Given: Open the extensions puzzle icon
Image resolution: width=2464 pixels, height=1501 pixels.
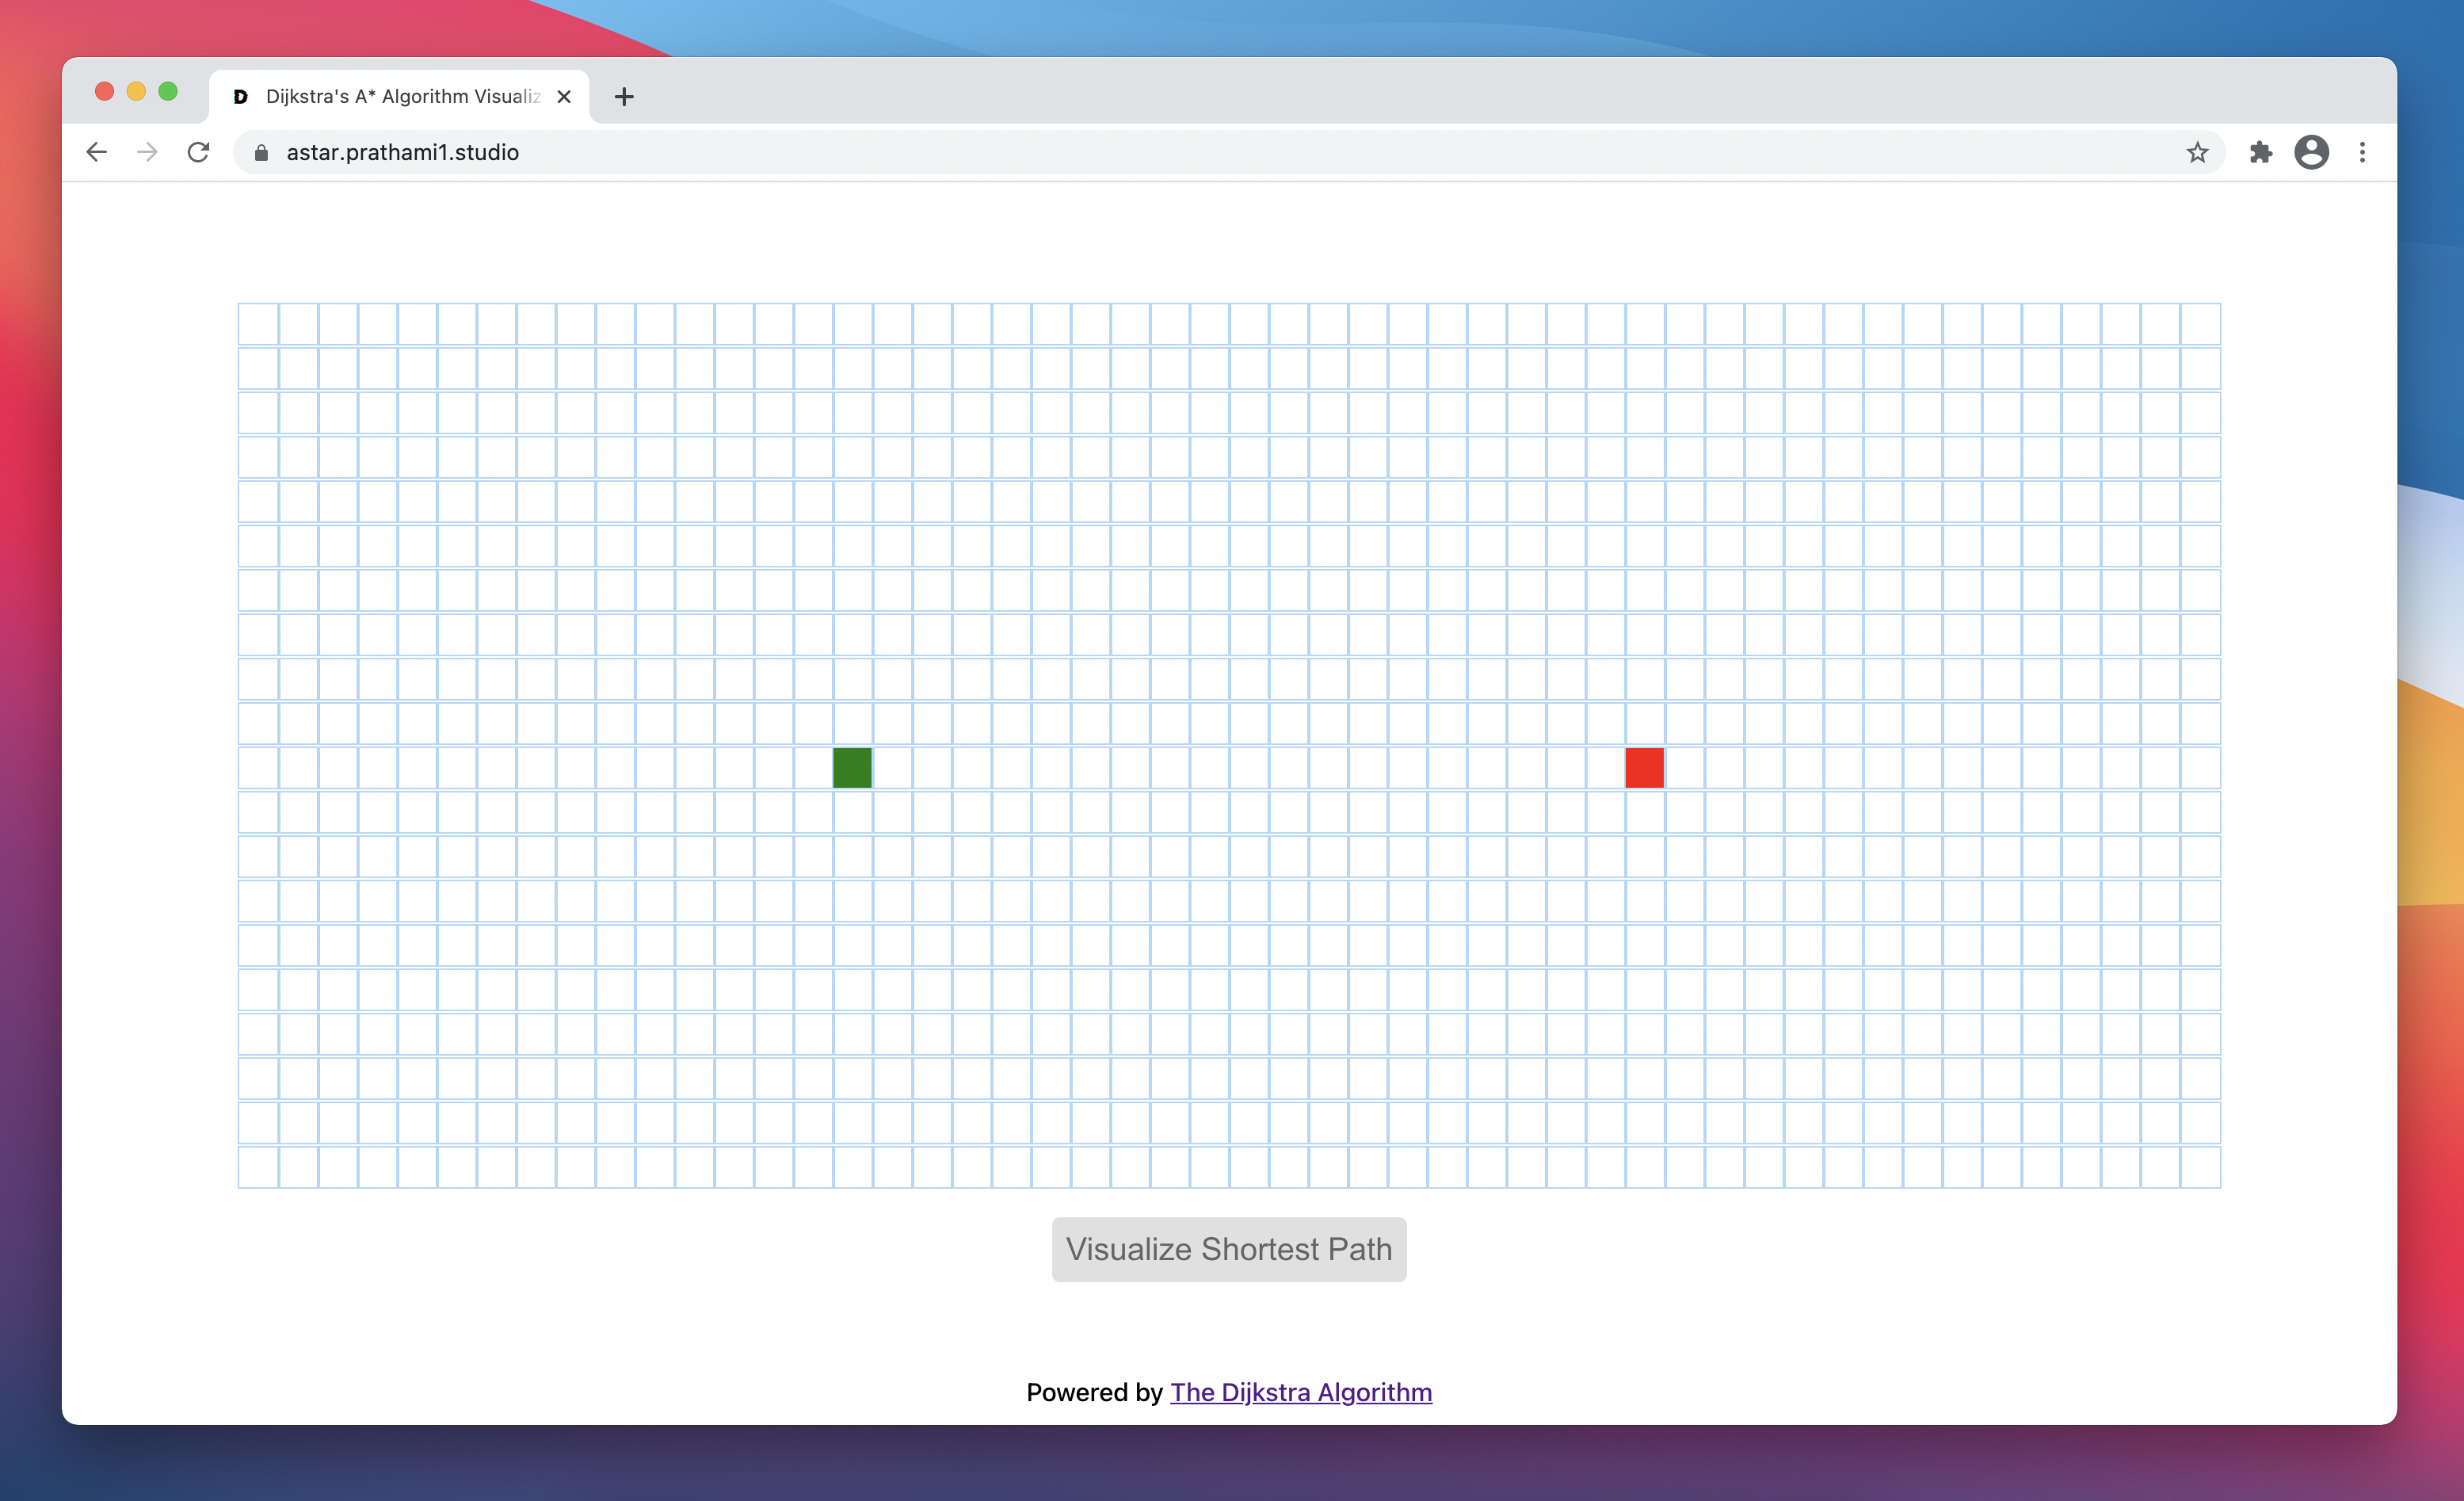Looking at the screenshot, I should [2260, 152].
